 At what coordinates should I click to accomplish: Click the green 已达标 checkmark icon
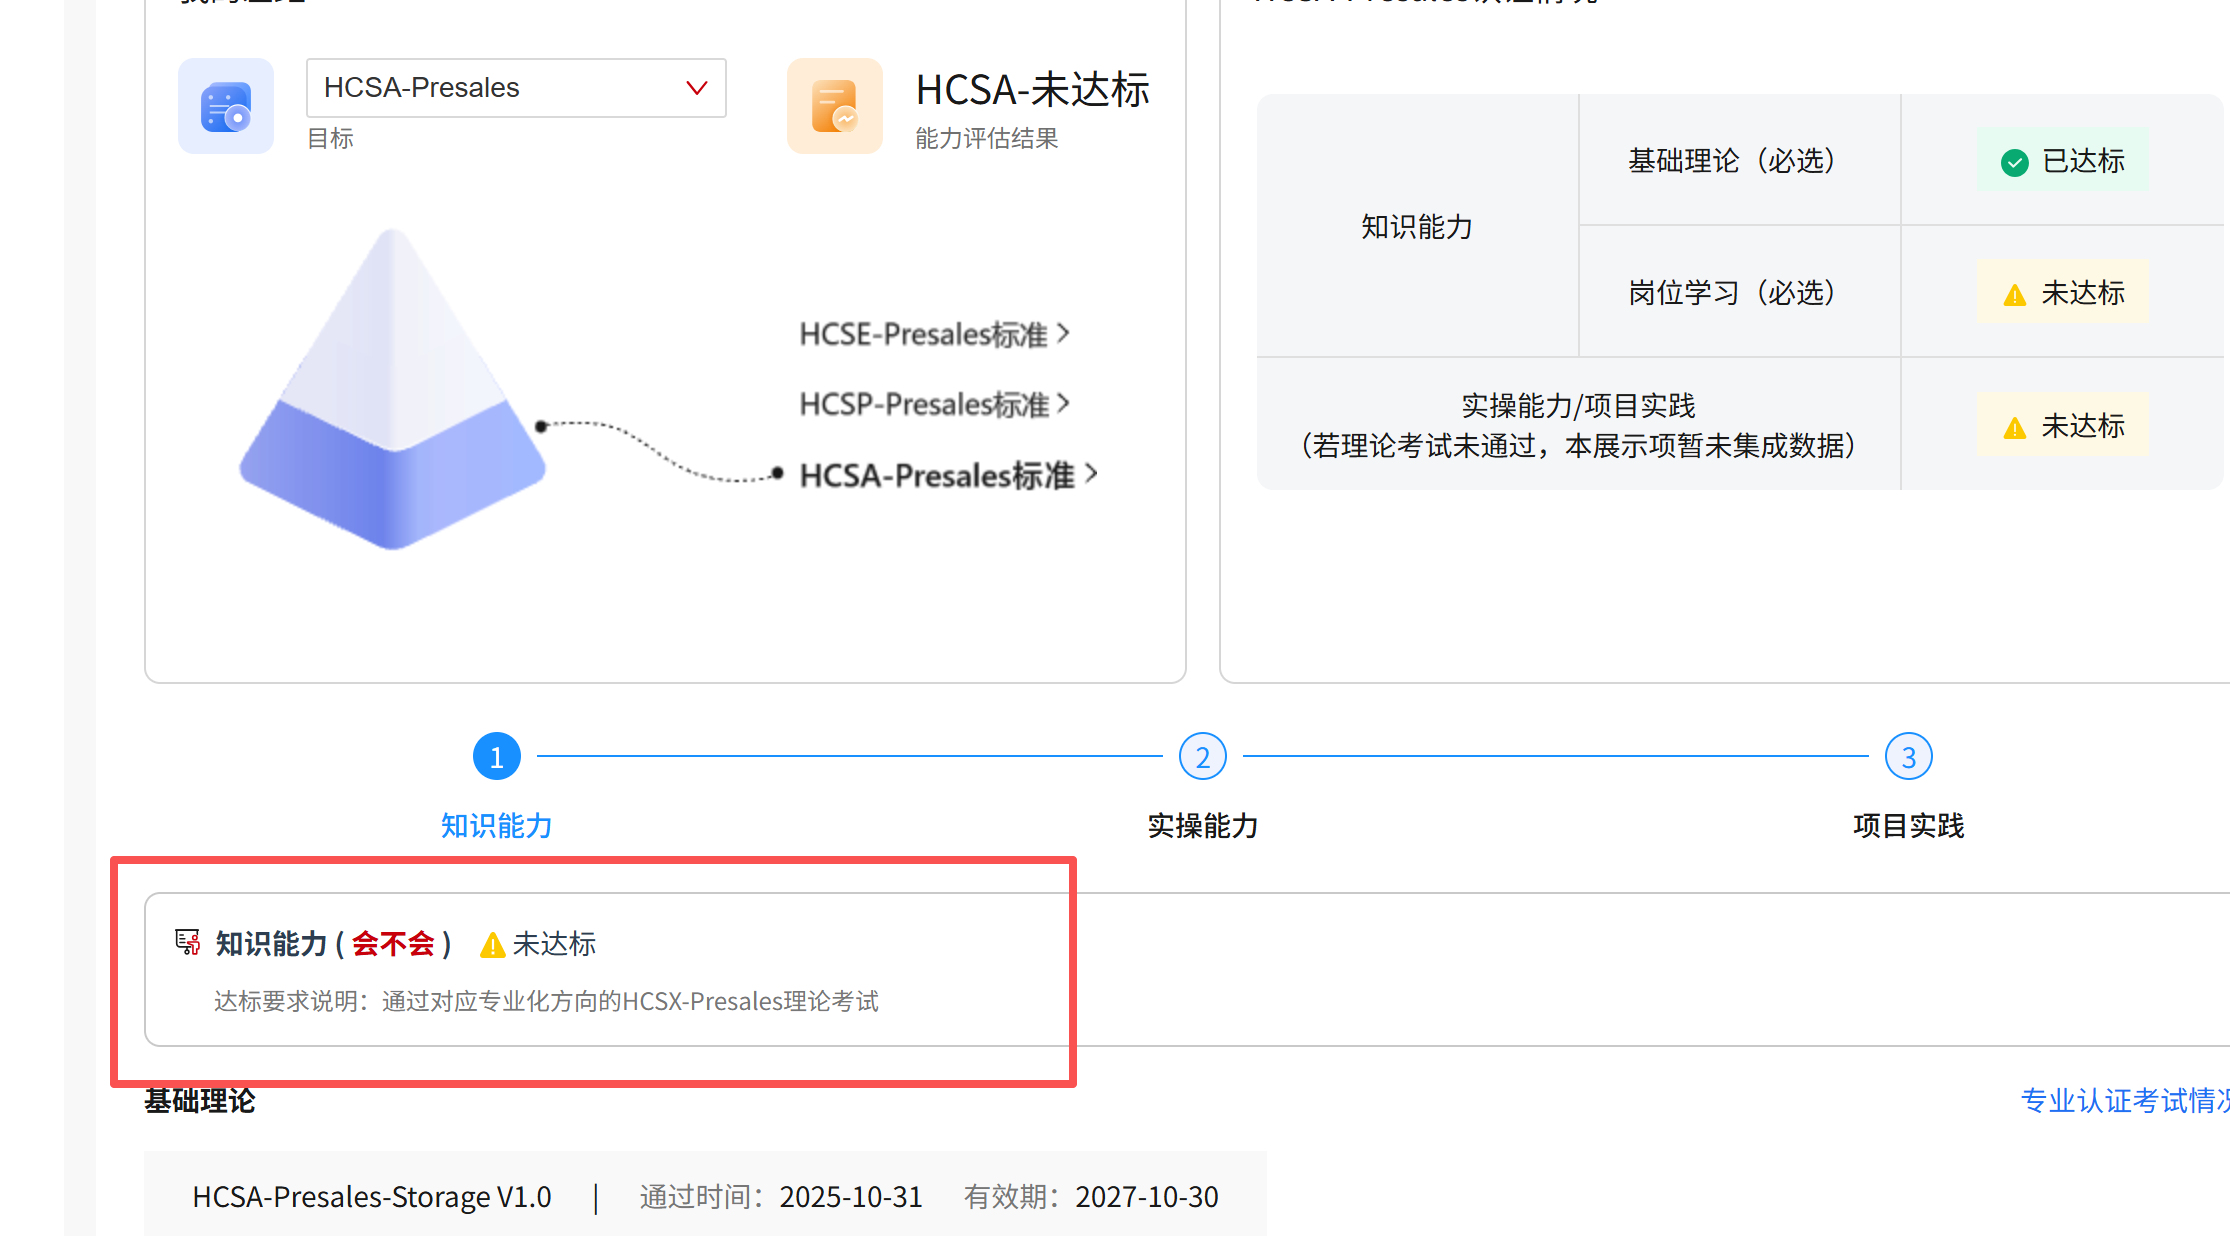click(2014, 162)
